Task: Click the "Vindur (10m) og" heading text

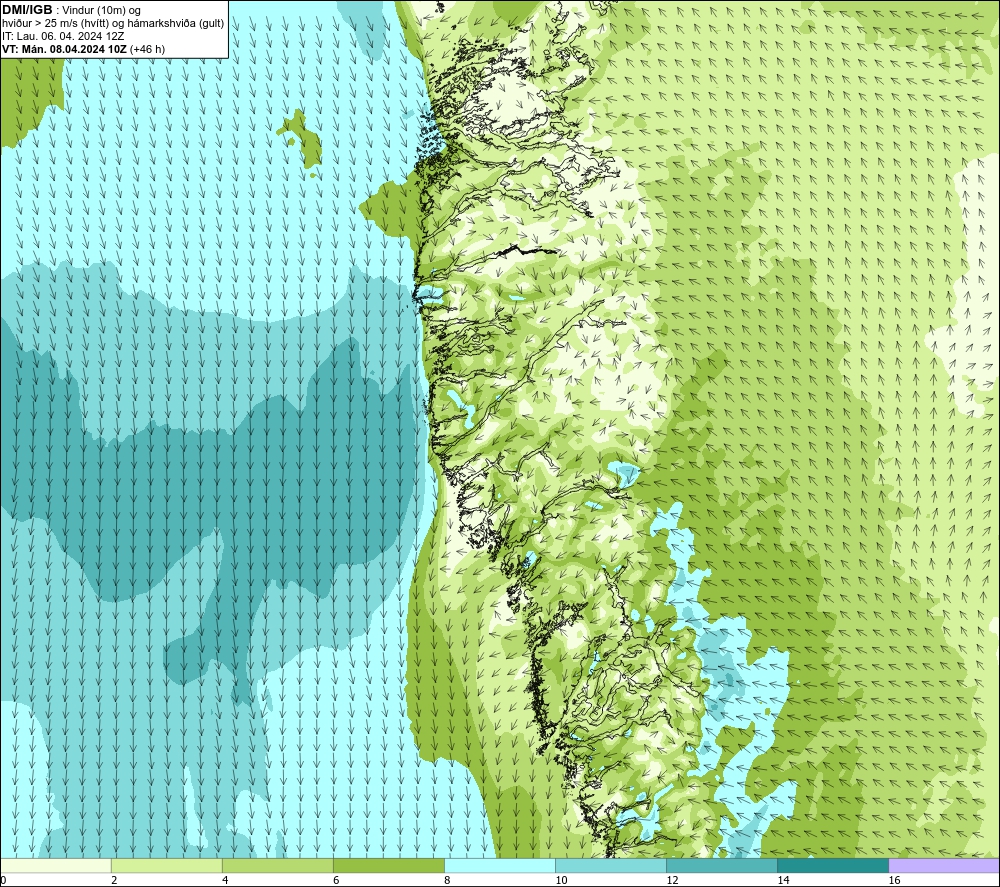Action: (x=101, y=11)
